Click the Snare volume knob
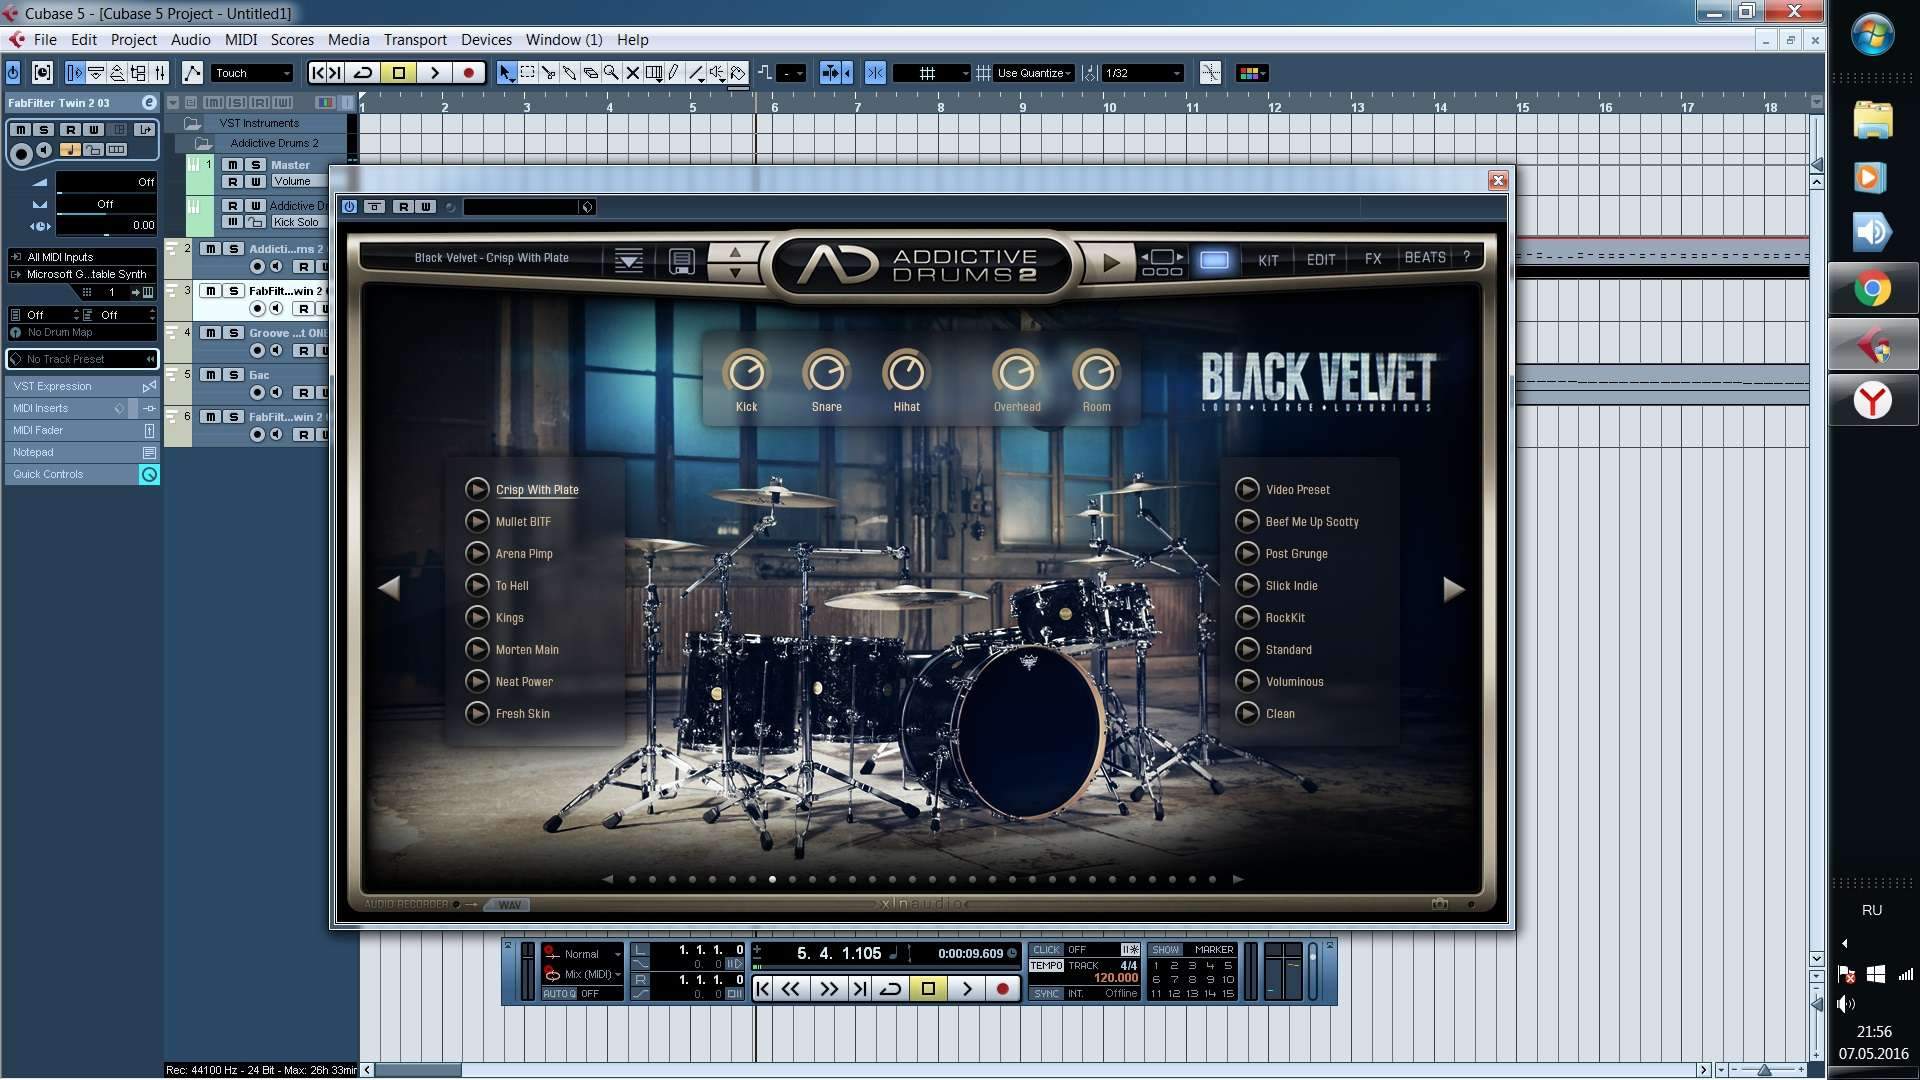Image resolution: width=1920 pixels, height=1080 pixels. [x=826, y=373]
